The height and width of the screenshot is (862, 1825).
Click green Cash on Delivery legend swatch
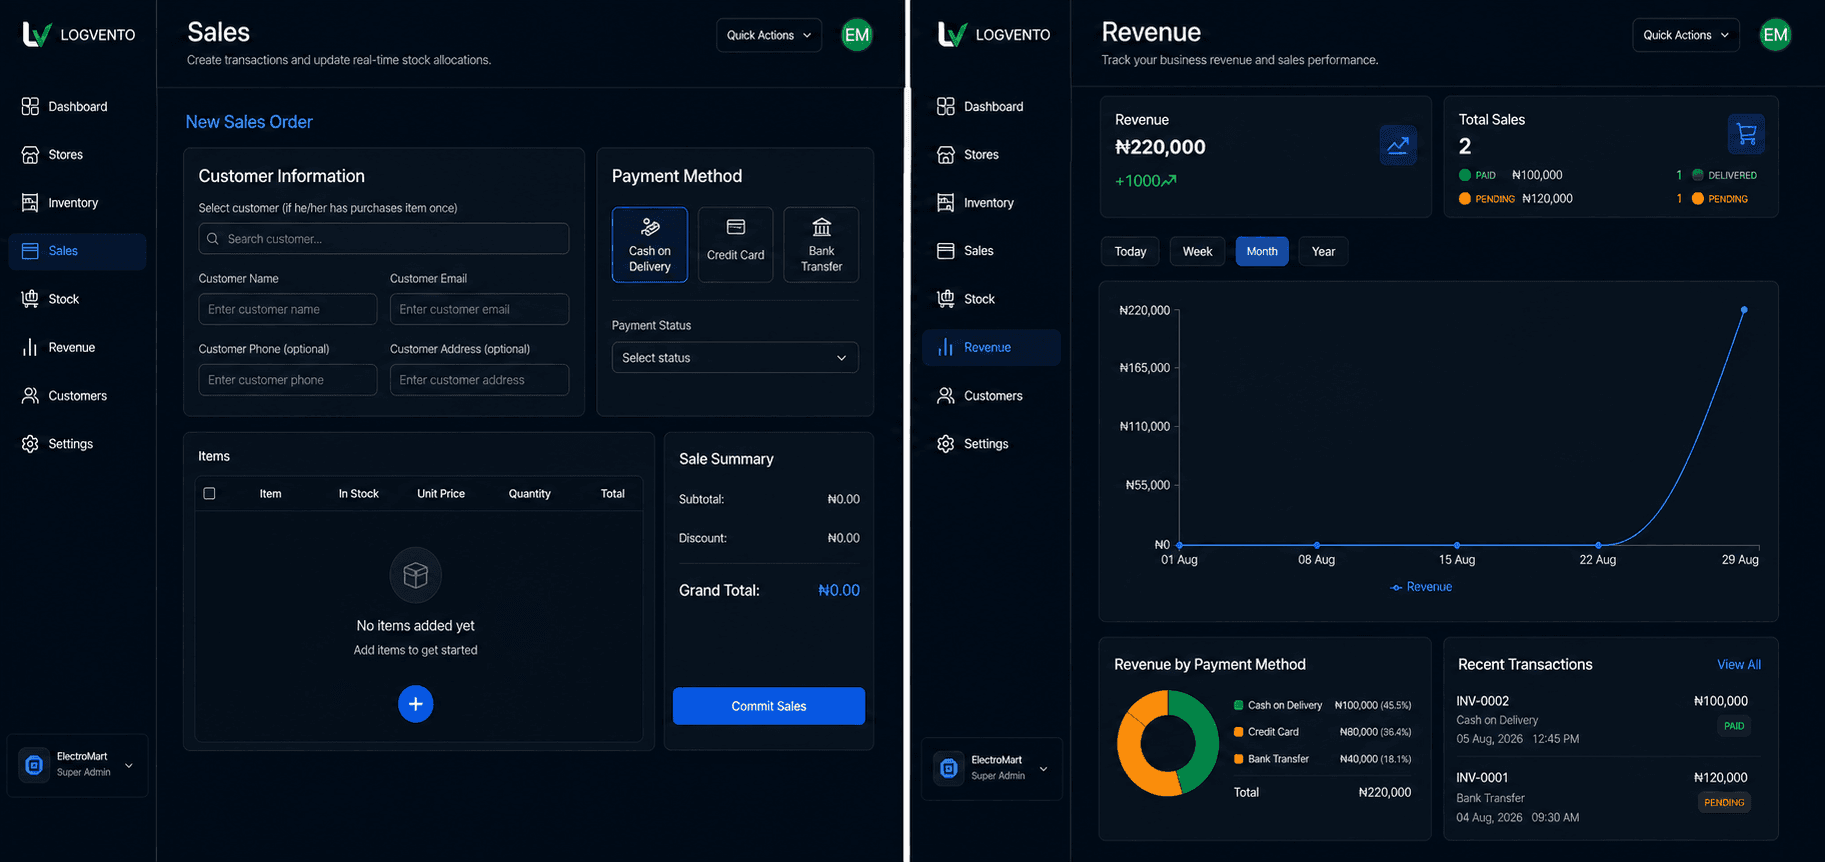(x=1239, y=705)
